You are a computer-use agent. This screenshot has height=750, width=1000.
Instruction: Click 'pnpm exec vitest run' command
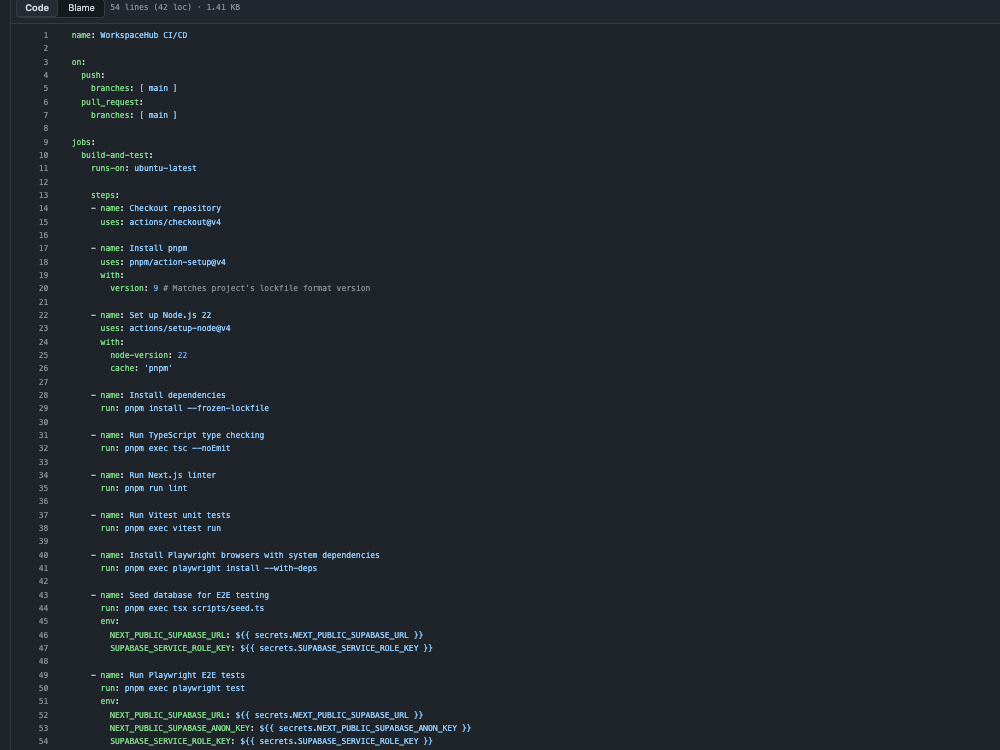[173, 528]
